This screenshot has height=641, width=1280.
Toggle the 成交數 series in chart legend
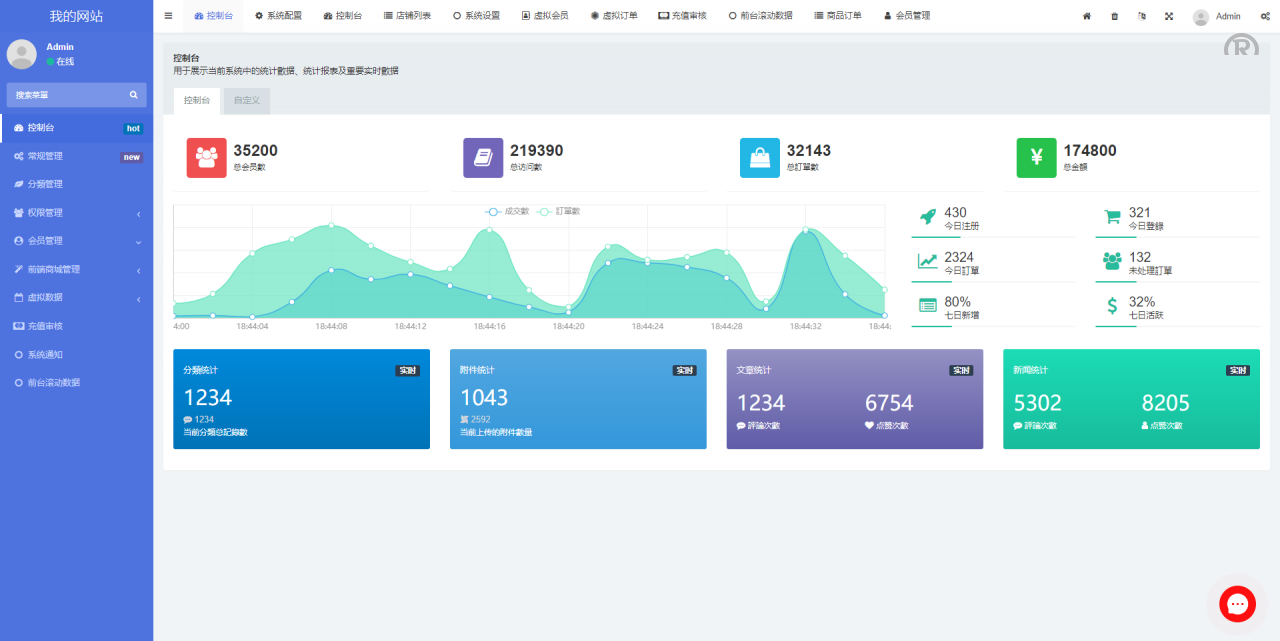(x=508, y=211)
